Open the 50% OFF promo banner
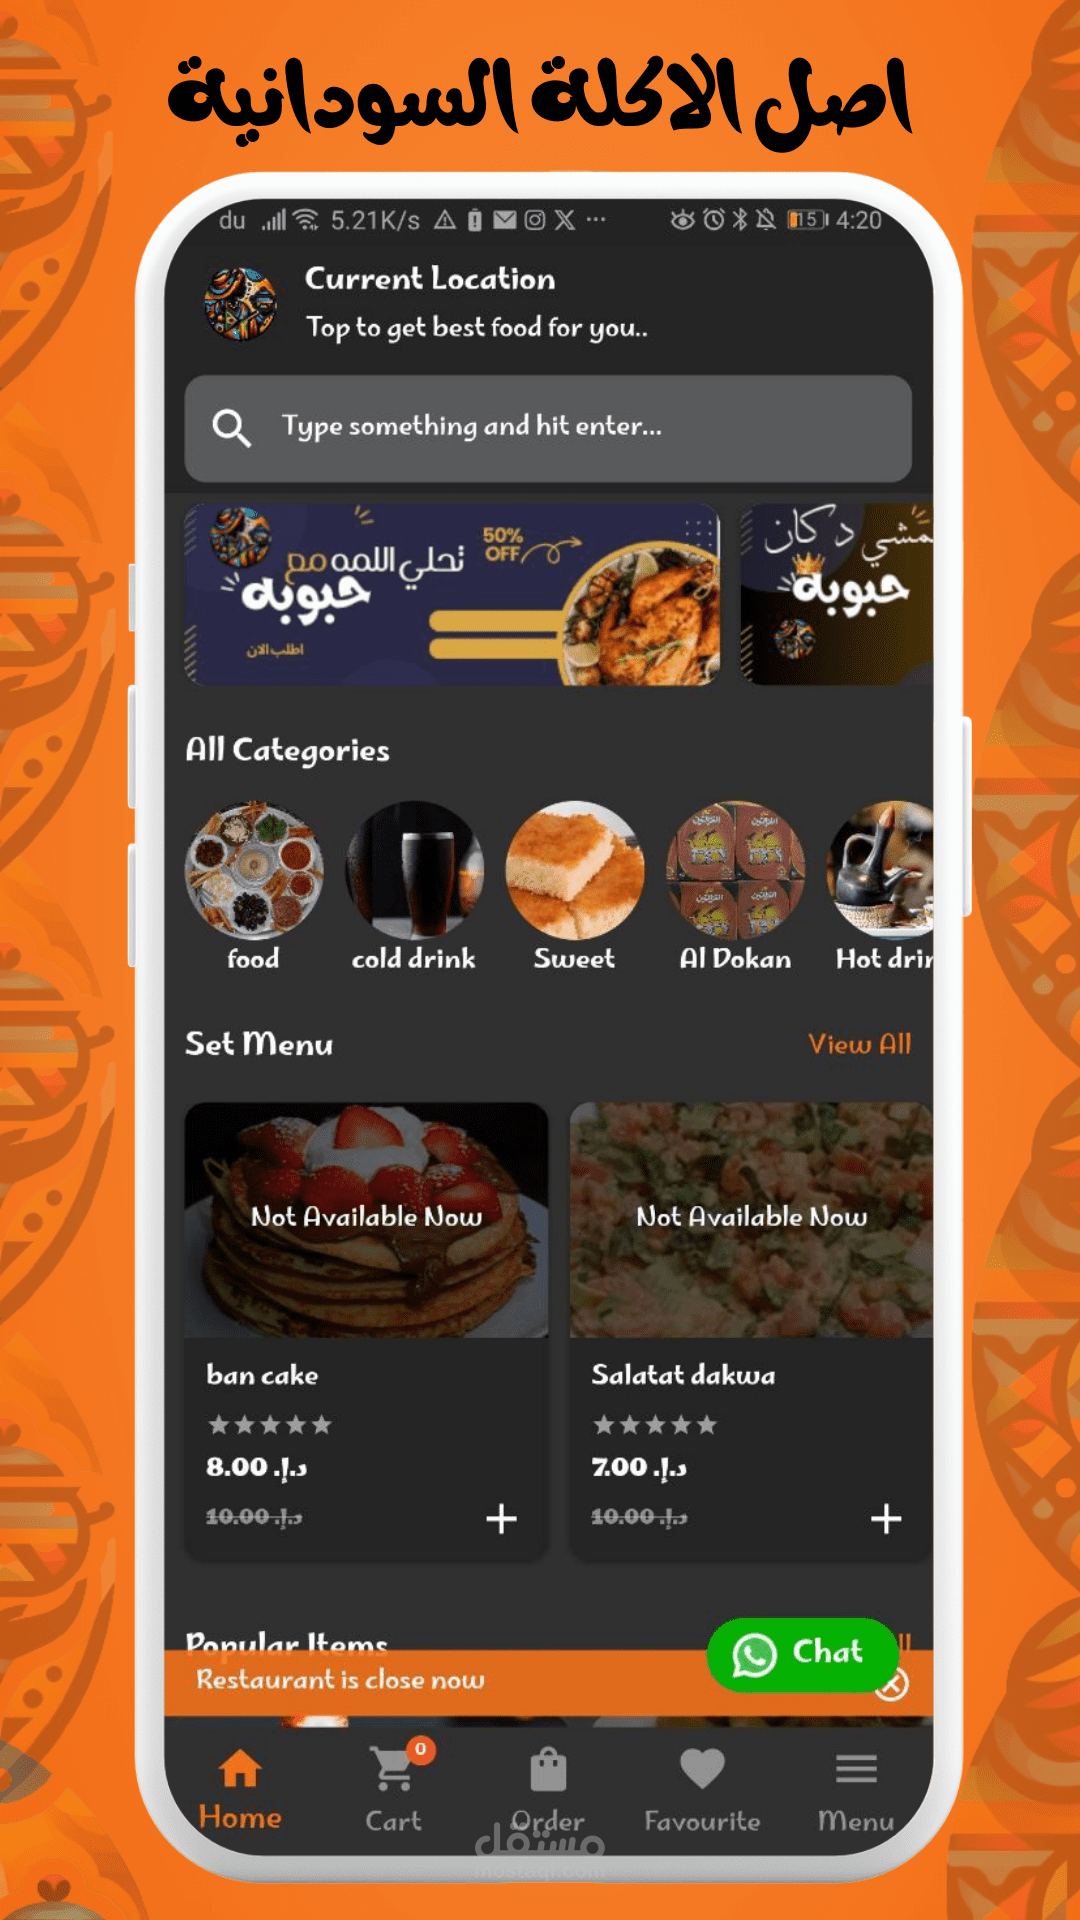 [x=452, y=595]
